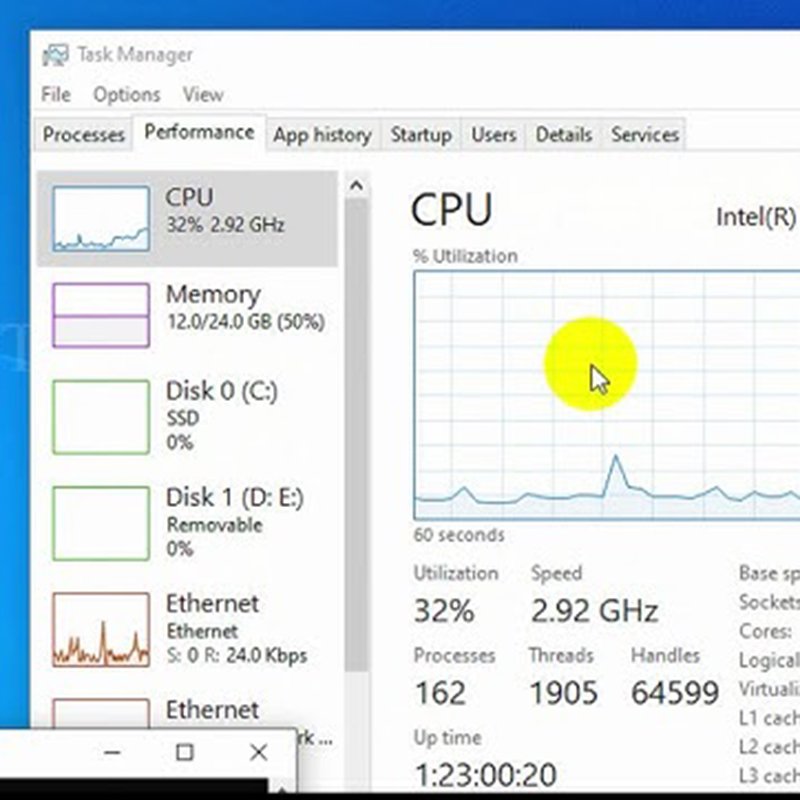Viewport: 800px width, 800px height.
Task: Click the Task Manager title bar icon
Action: 56,55
